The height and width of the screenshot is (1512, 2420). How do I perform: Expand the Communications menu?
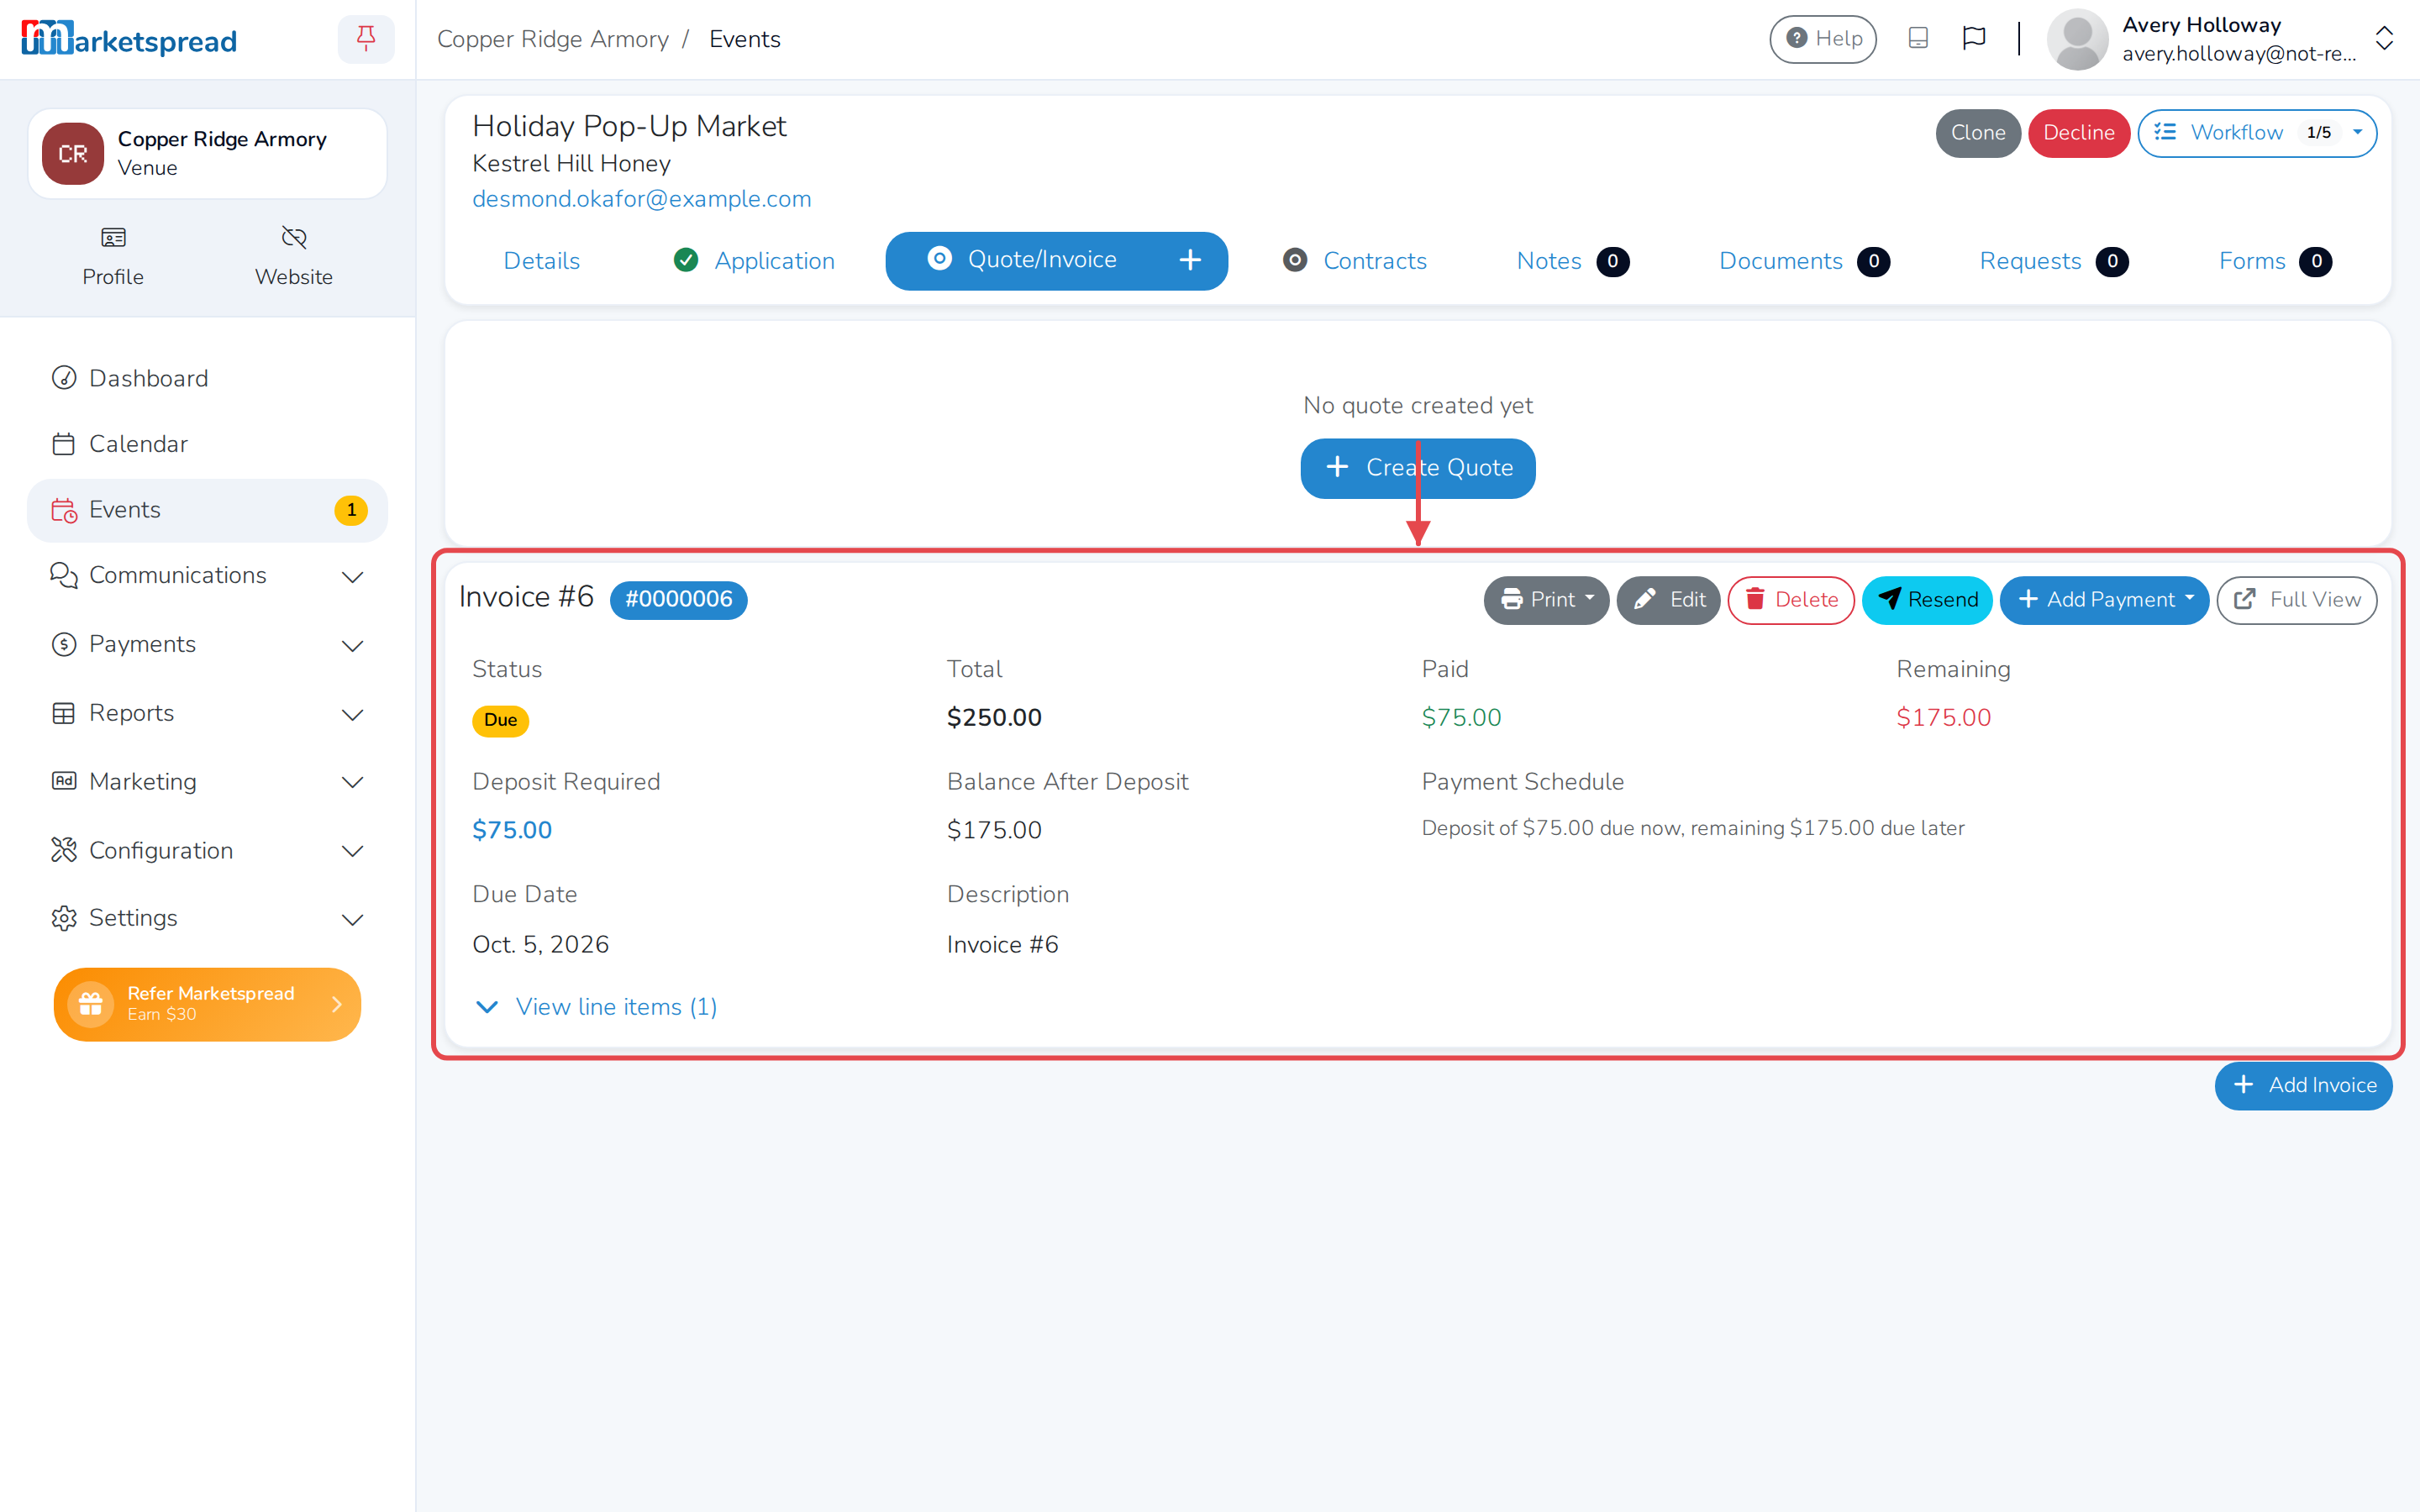[207, 576]
